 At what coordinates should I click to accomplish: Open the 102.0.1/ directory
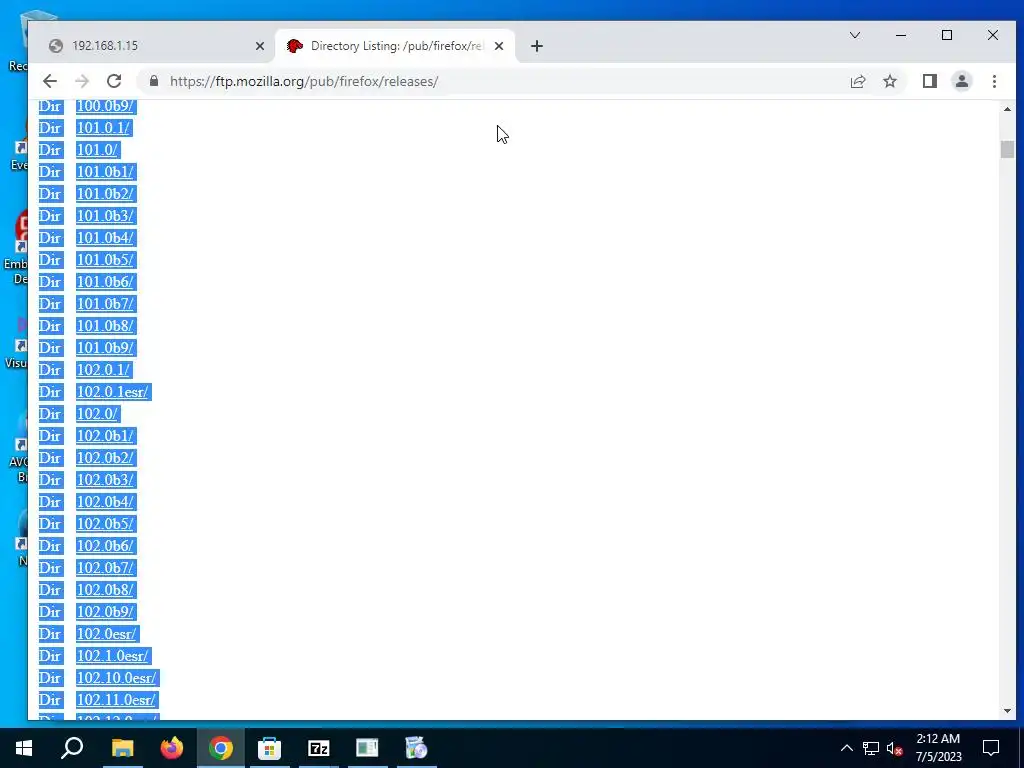click(x=104, y=370)
